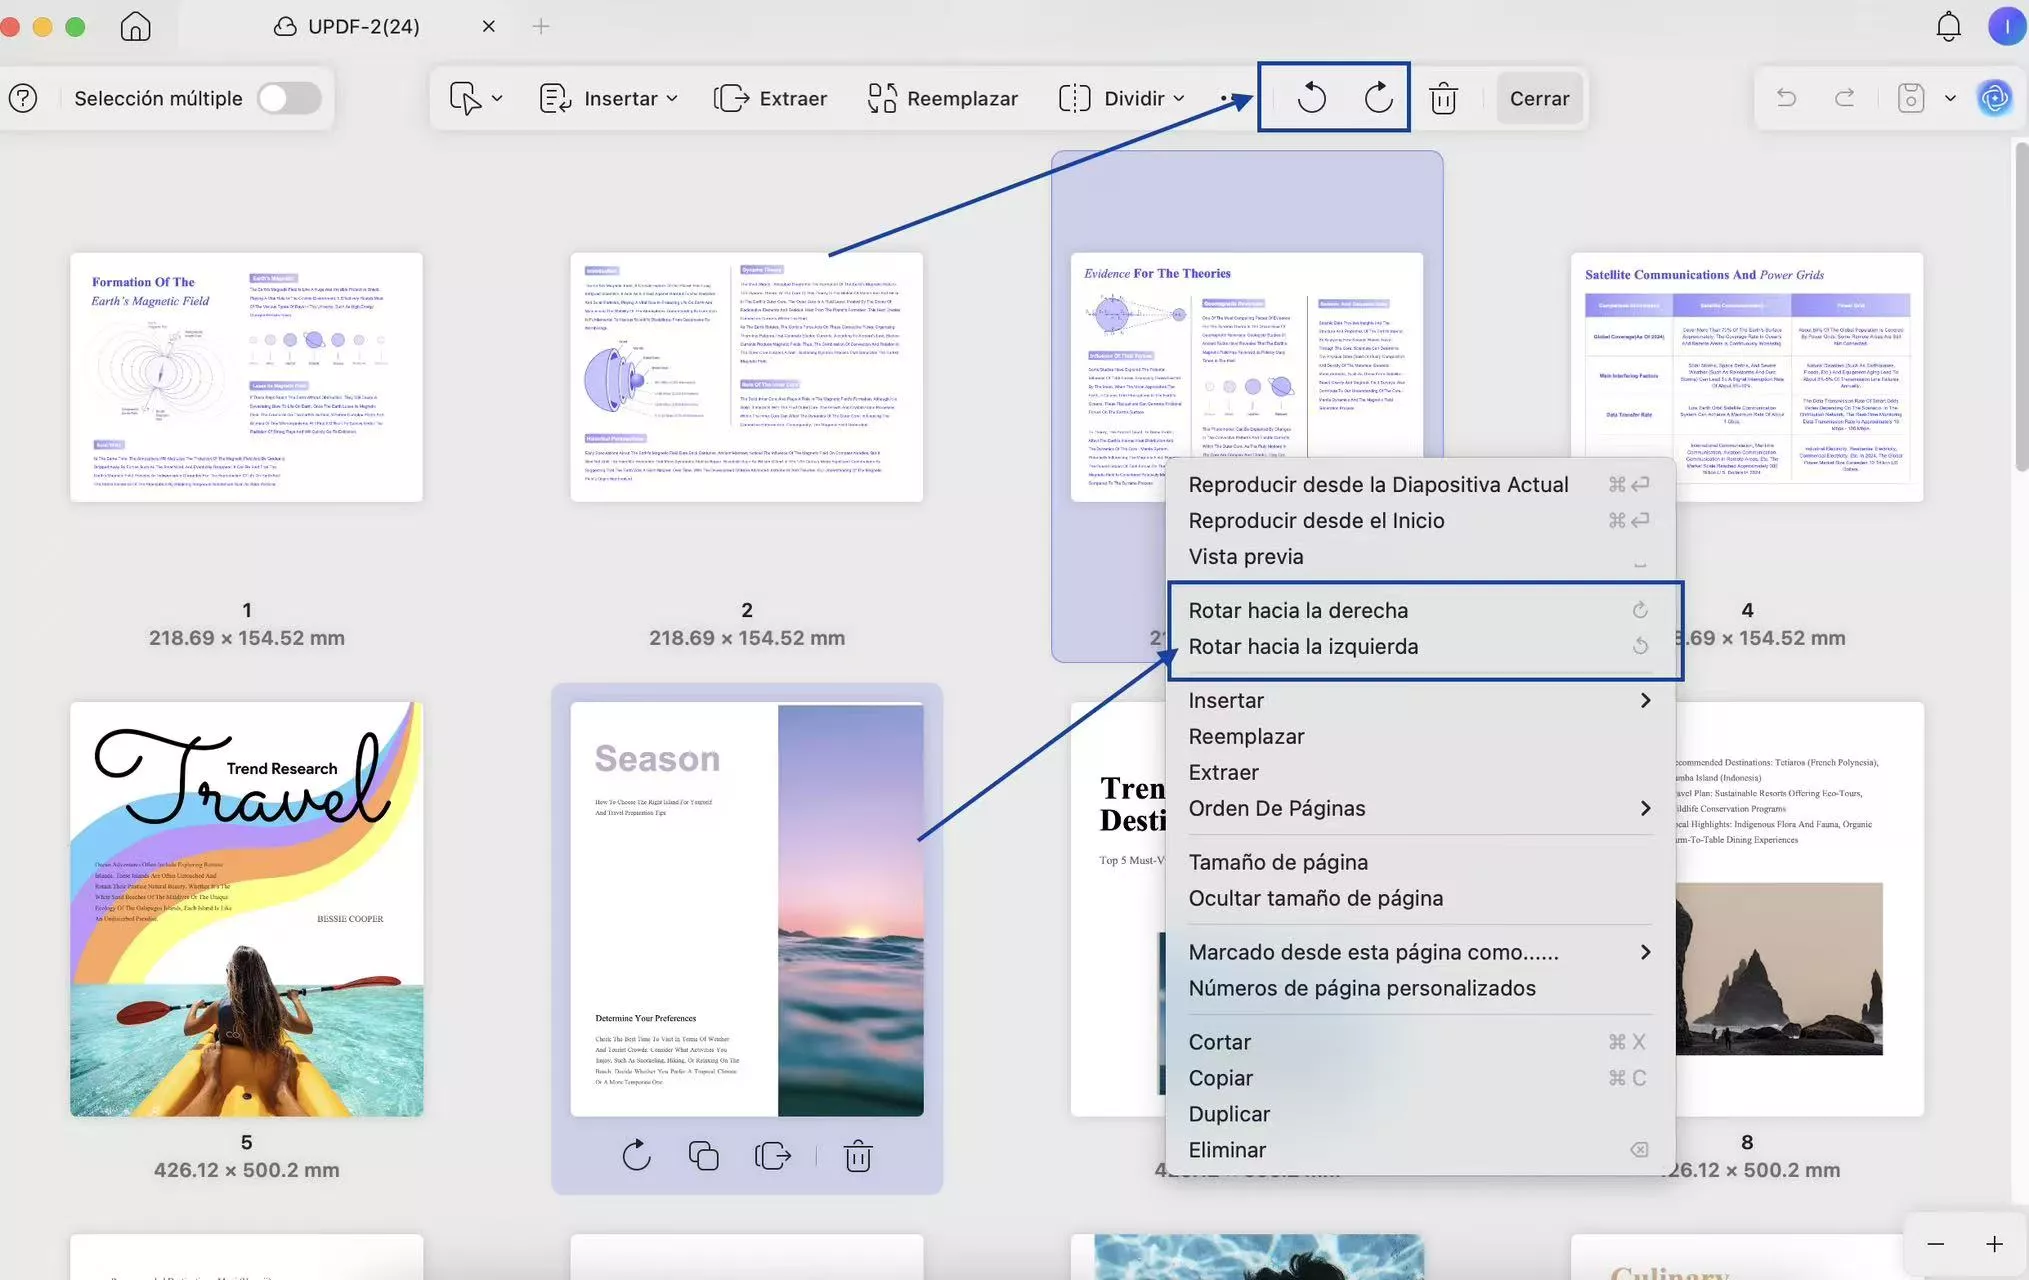Click the trash icon in the top toolbar
The image size is (2029, 1280).
1443,98
